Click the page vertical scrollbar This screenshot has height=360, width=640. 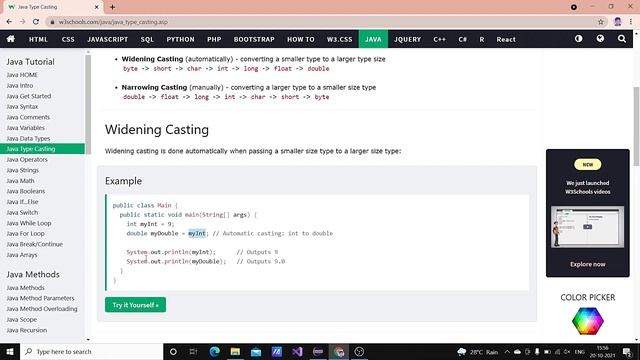(636, 127)
